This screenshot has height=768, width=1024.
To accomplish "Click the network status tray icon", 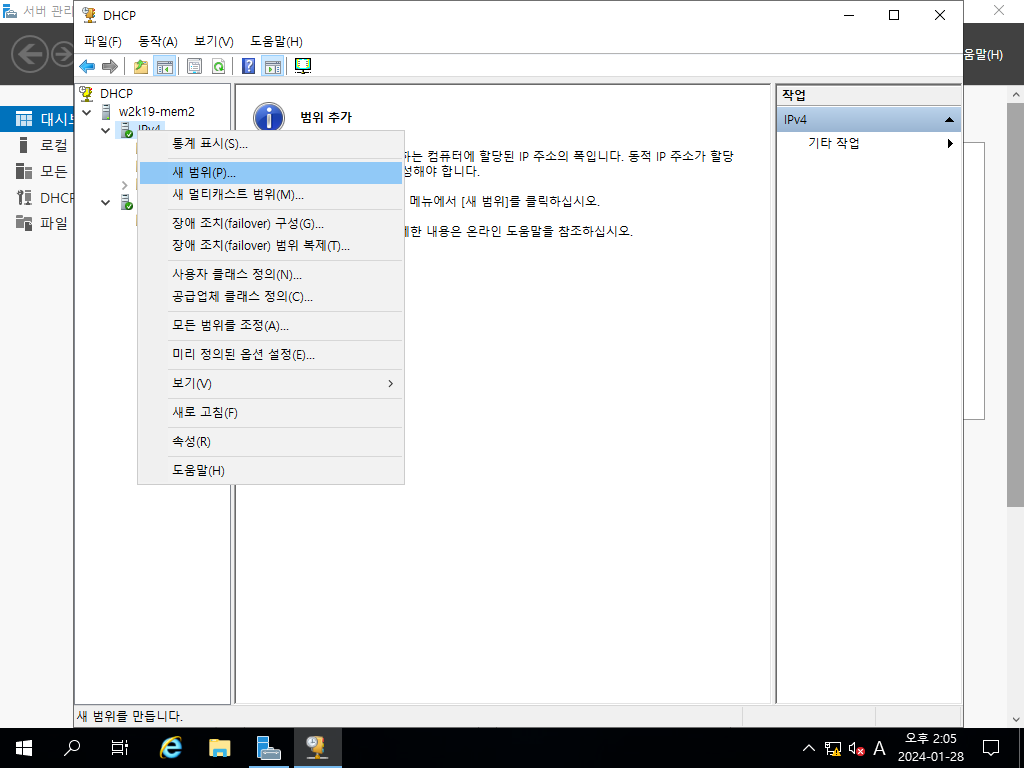I will [x=832, y=748].
